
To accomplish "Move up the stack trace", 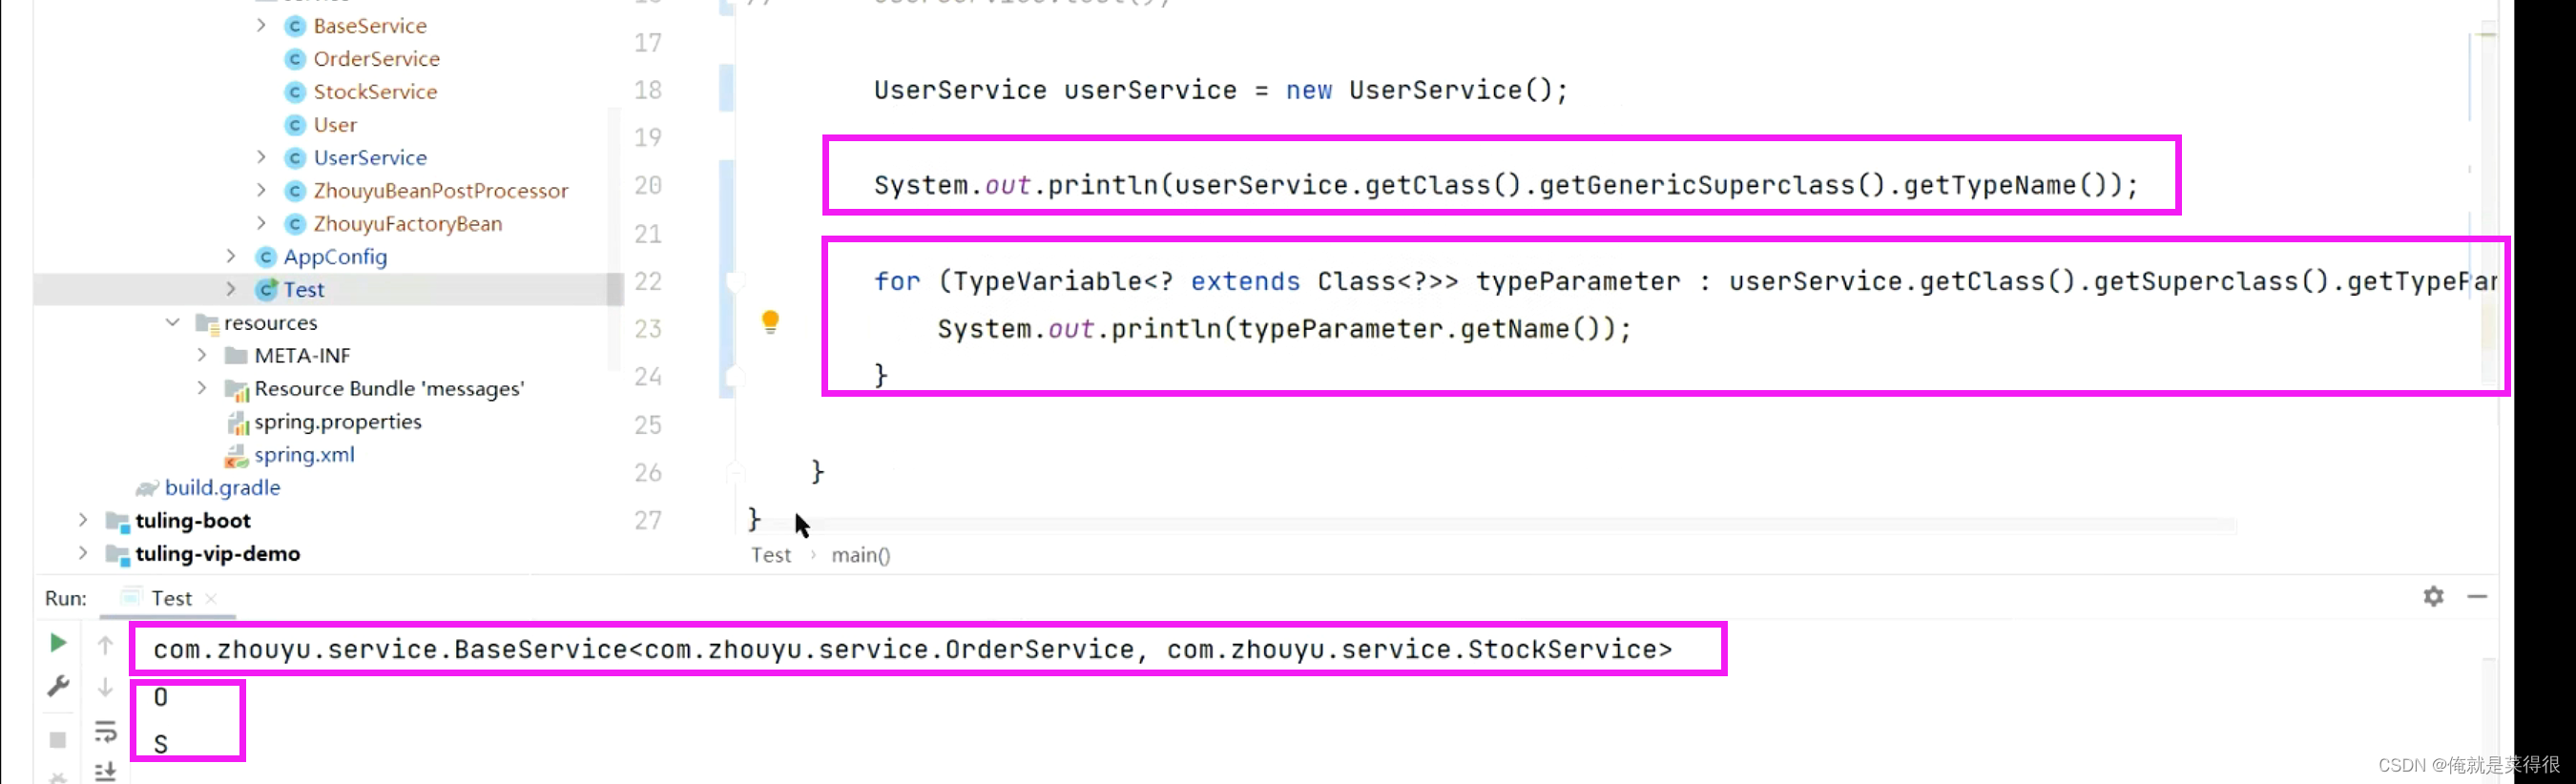I will click(x=105, y=645).
